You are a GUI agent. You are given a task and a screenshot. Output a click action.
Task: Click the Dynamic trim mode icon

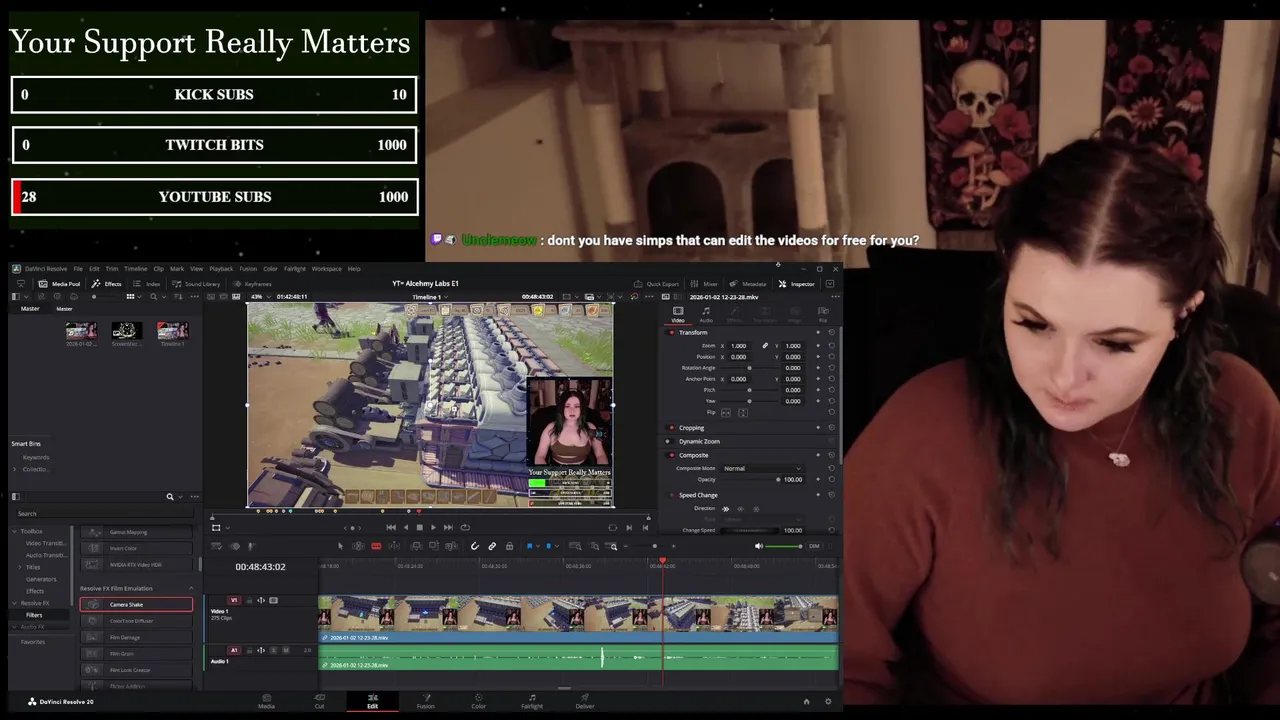click(394, 546)
